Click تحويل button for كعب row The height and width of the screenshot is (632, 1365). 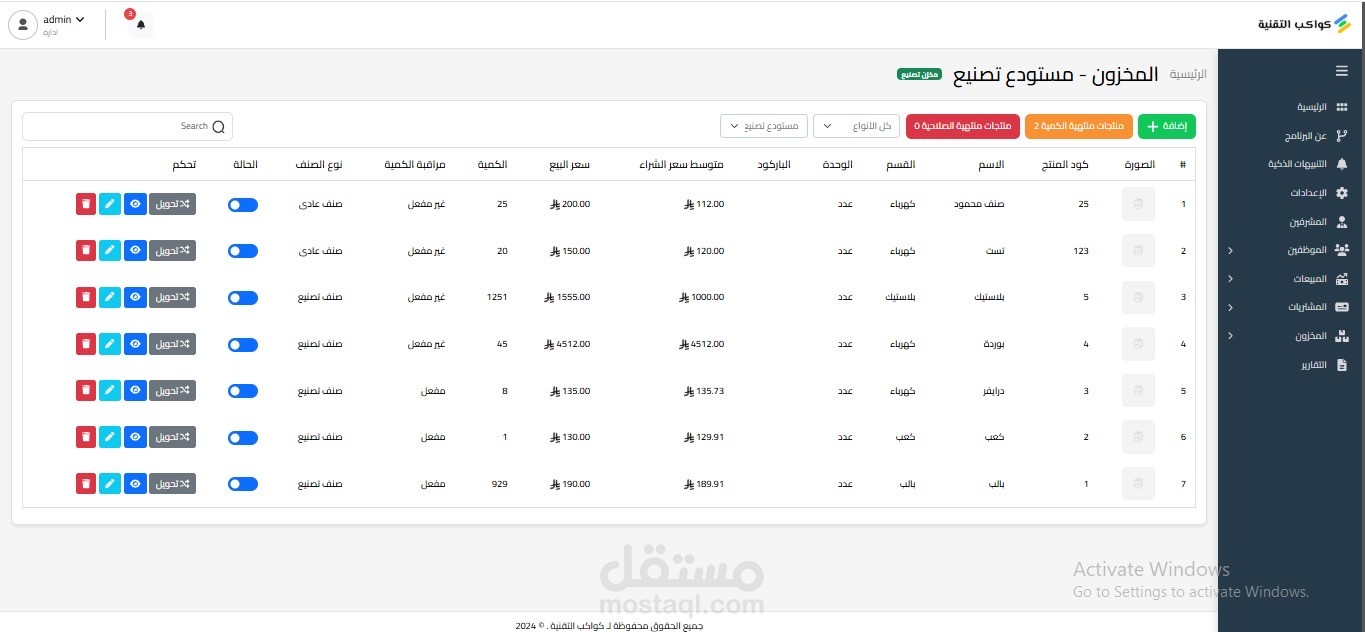tap(173, 437)
